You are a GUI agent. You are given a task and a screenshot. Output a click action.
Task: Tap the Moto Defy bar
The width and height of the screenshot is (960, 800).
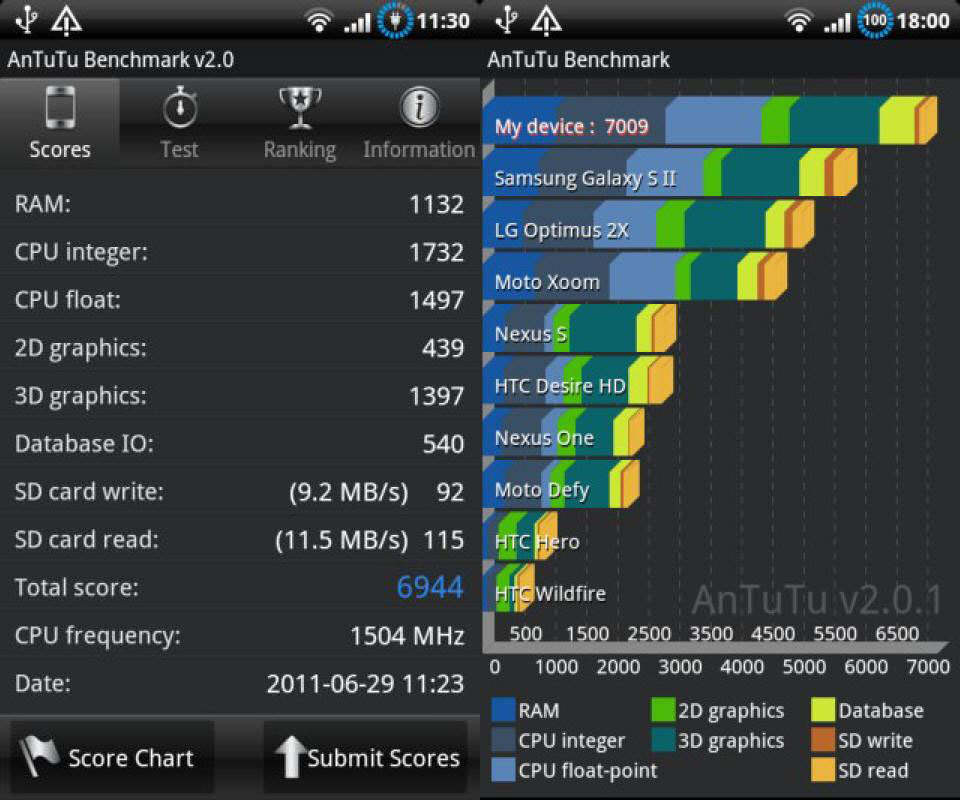tap(561, 484)
